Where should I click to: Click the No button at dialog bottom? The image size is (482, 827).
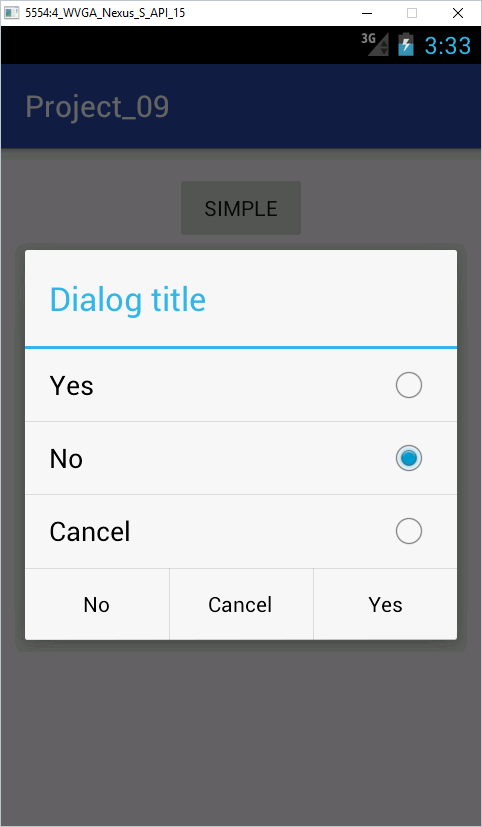97,604
